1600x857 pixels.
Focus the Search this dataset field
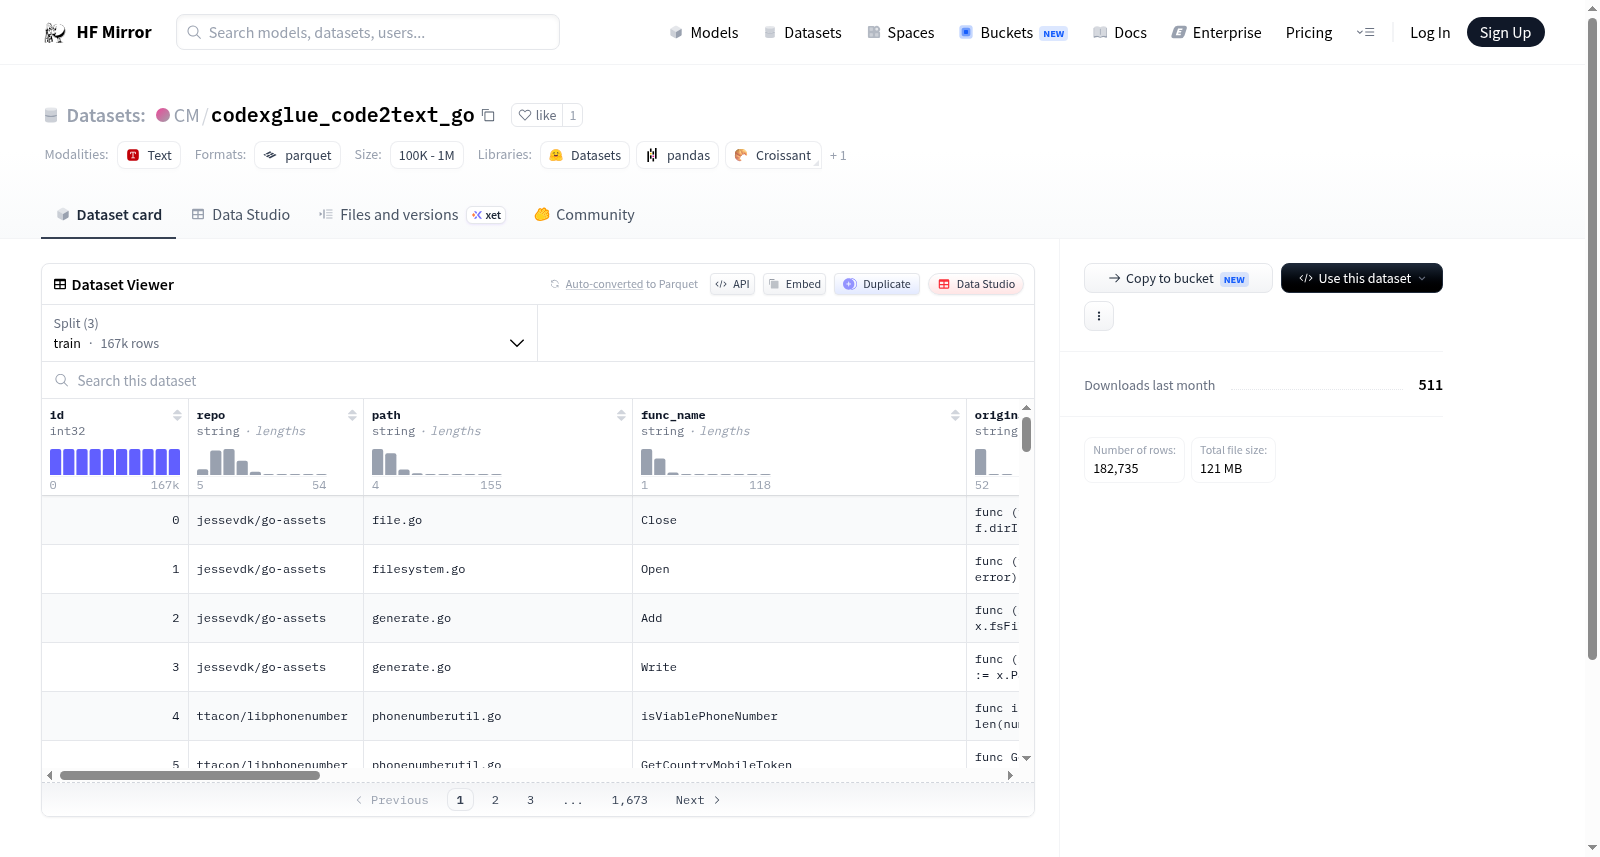(x=538, y=380)
